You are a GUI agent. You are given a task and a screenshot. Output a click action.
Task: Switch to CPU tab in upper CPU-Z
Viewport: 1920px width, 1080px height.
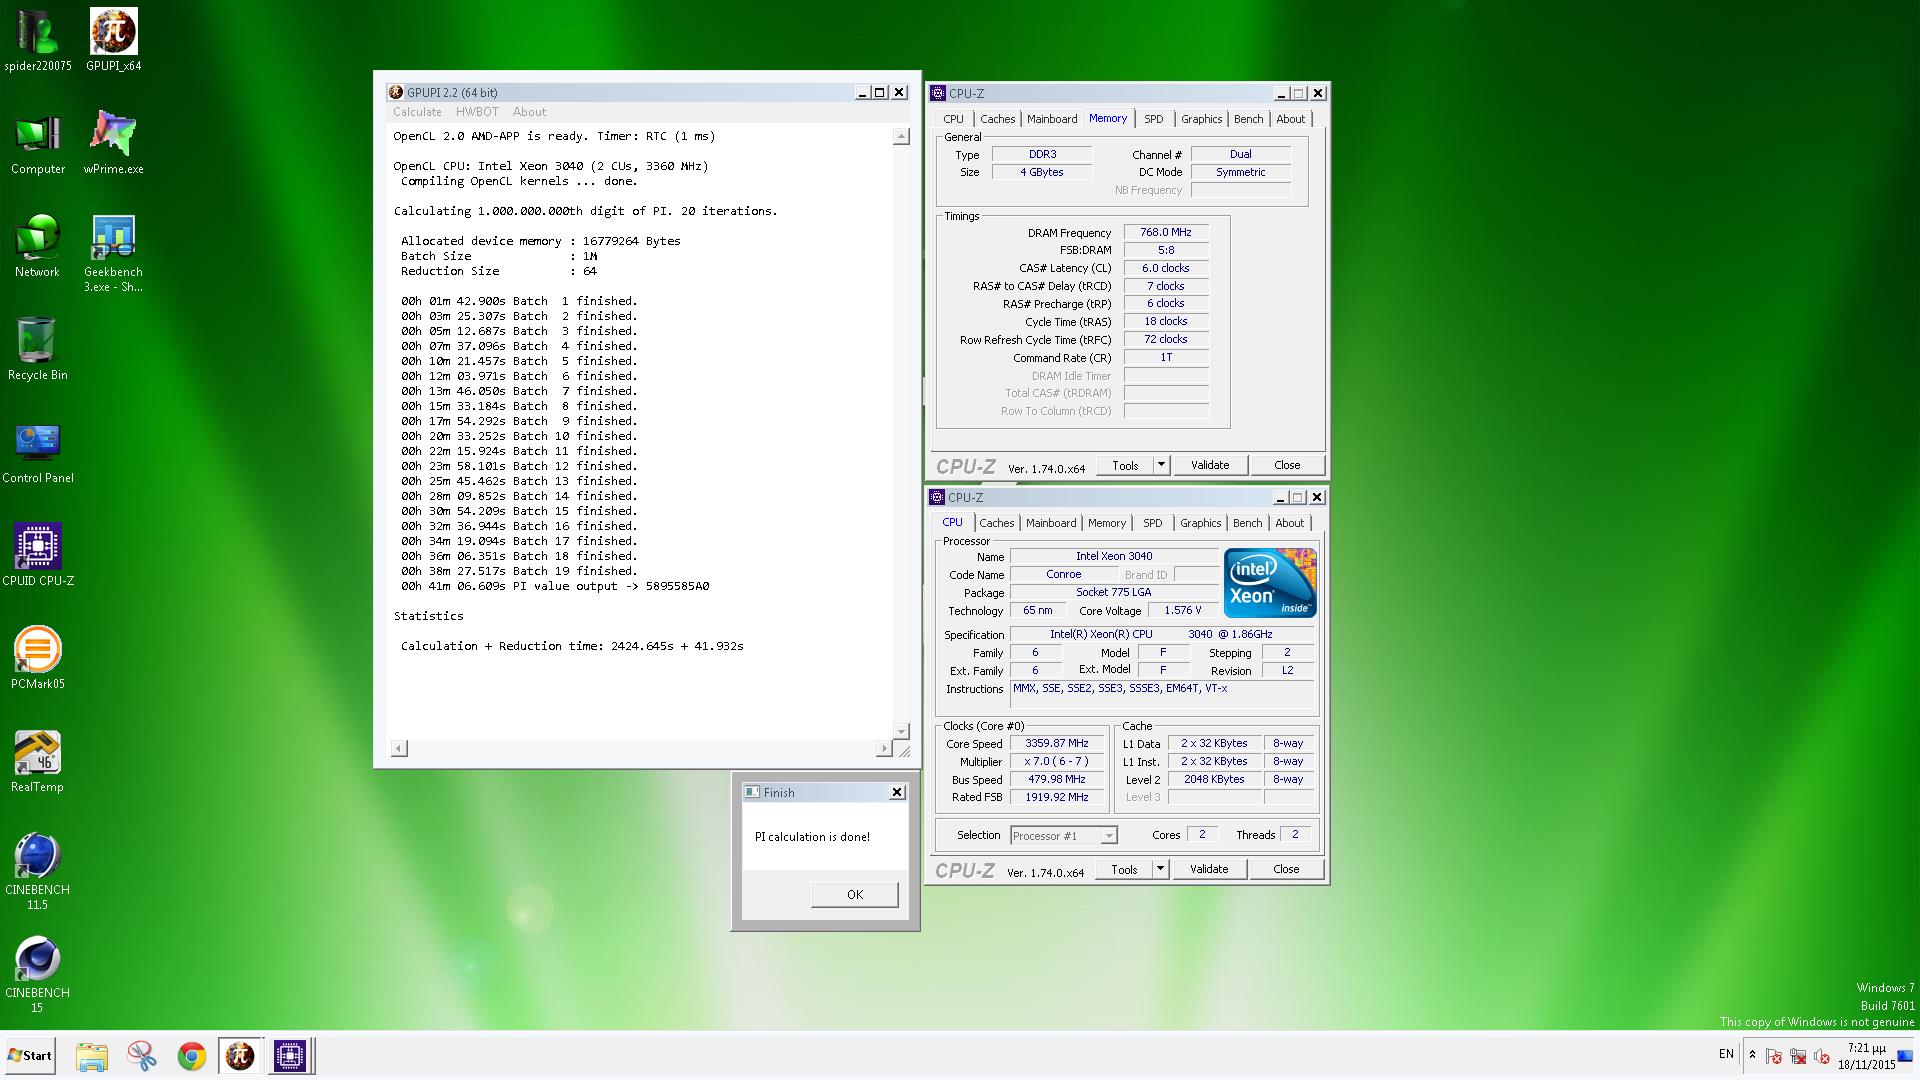click(x=953, y=119)
